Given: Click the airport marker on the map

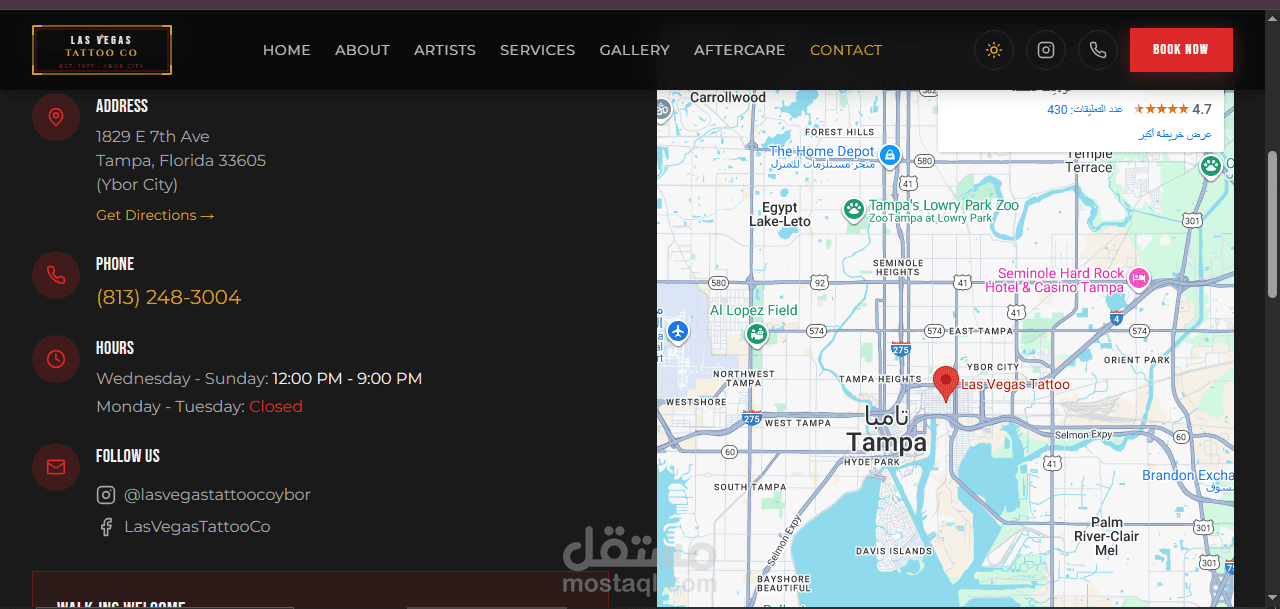Looking at the screenshot, I should [x=678, y=330].
